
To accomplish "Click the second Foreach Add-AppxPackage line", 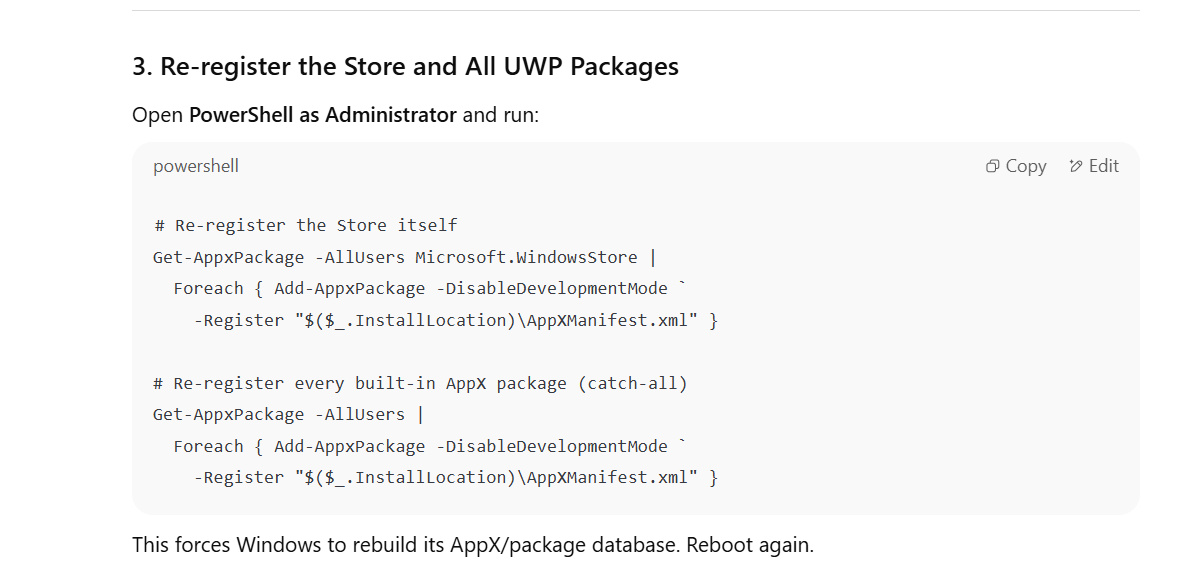I will 431,446.
